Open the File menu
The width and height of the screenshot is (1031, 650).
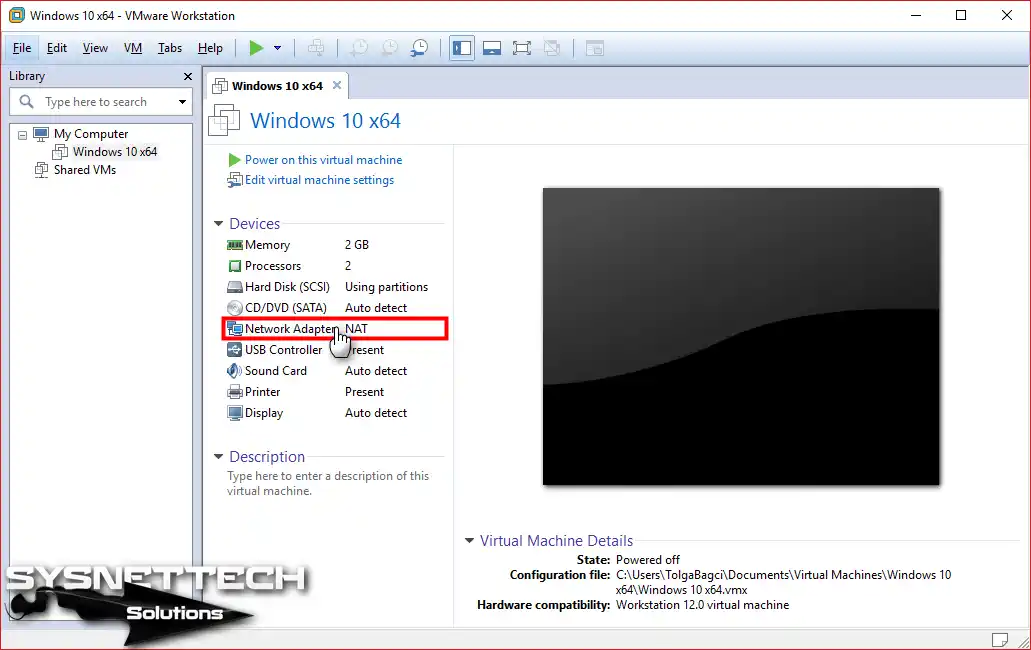[22, 48]
